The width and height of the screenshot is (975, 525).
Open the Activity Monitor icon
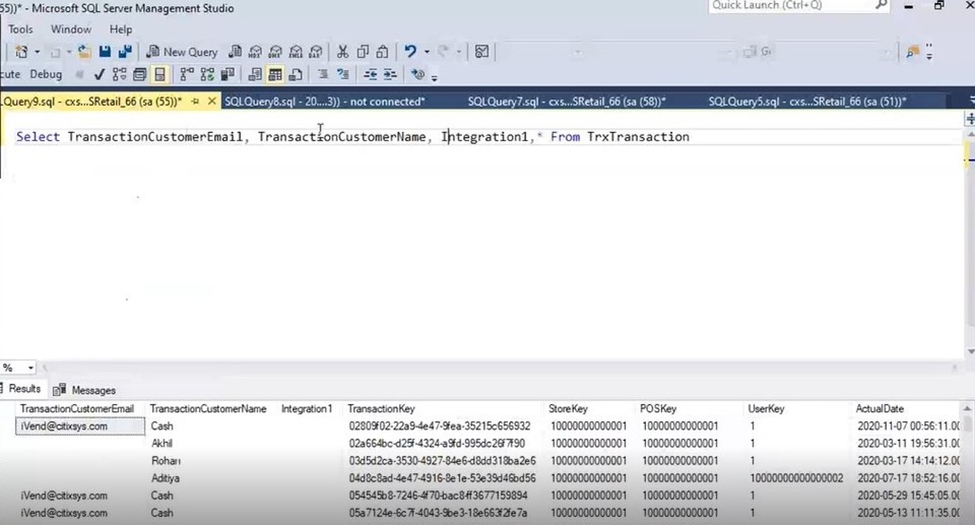482,52
